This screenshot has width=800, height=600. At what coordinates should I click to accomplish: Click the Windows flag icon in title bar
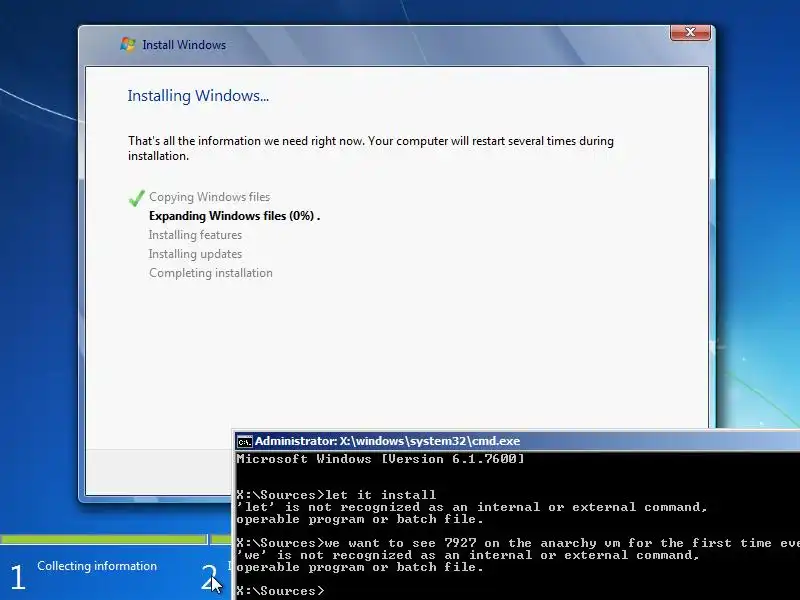point(128,44)
